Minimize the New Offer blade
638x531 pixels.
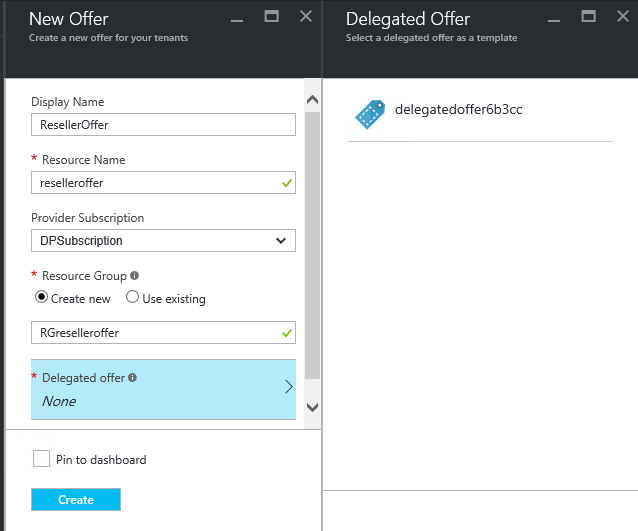click(x=236, y=17)
